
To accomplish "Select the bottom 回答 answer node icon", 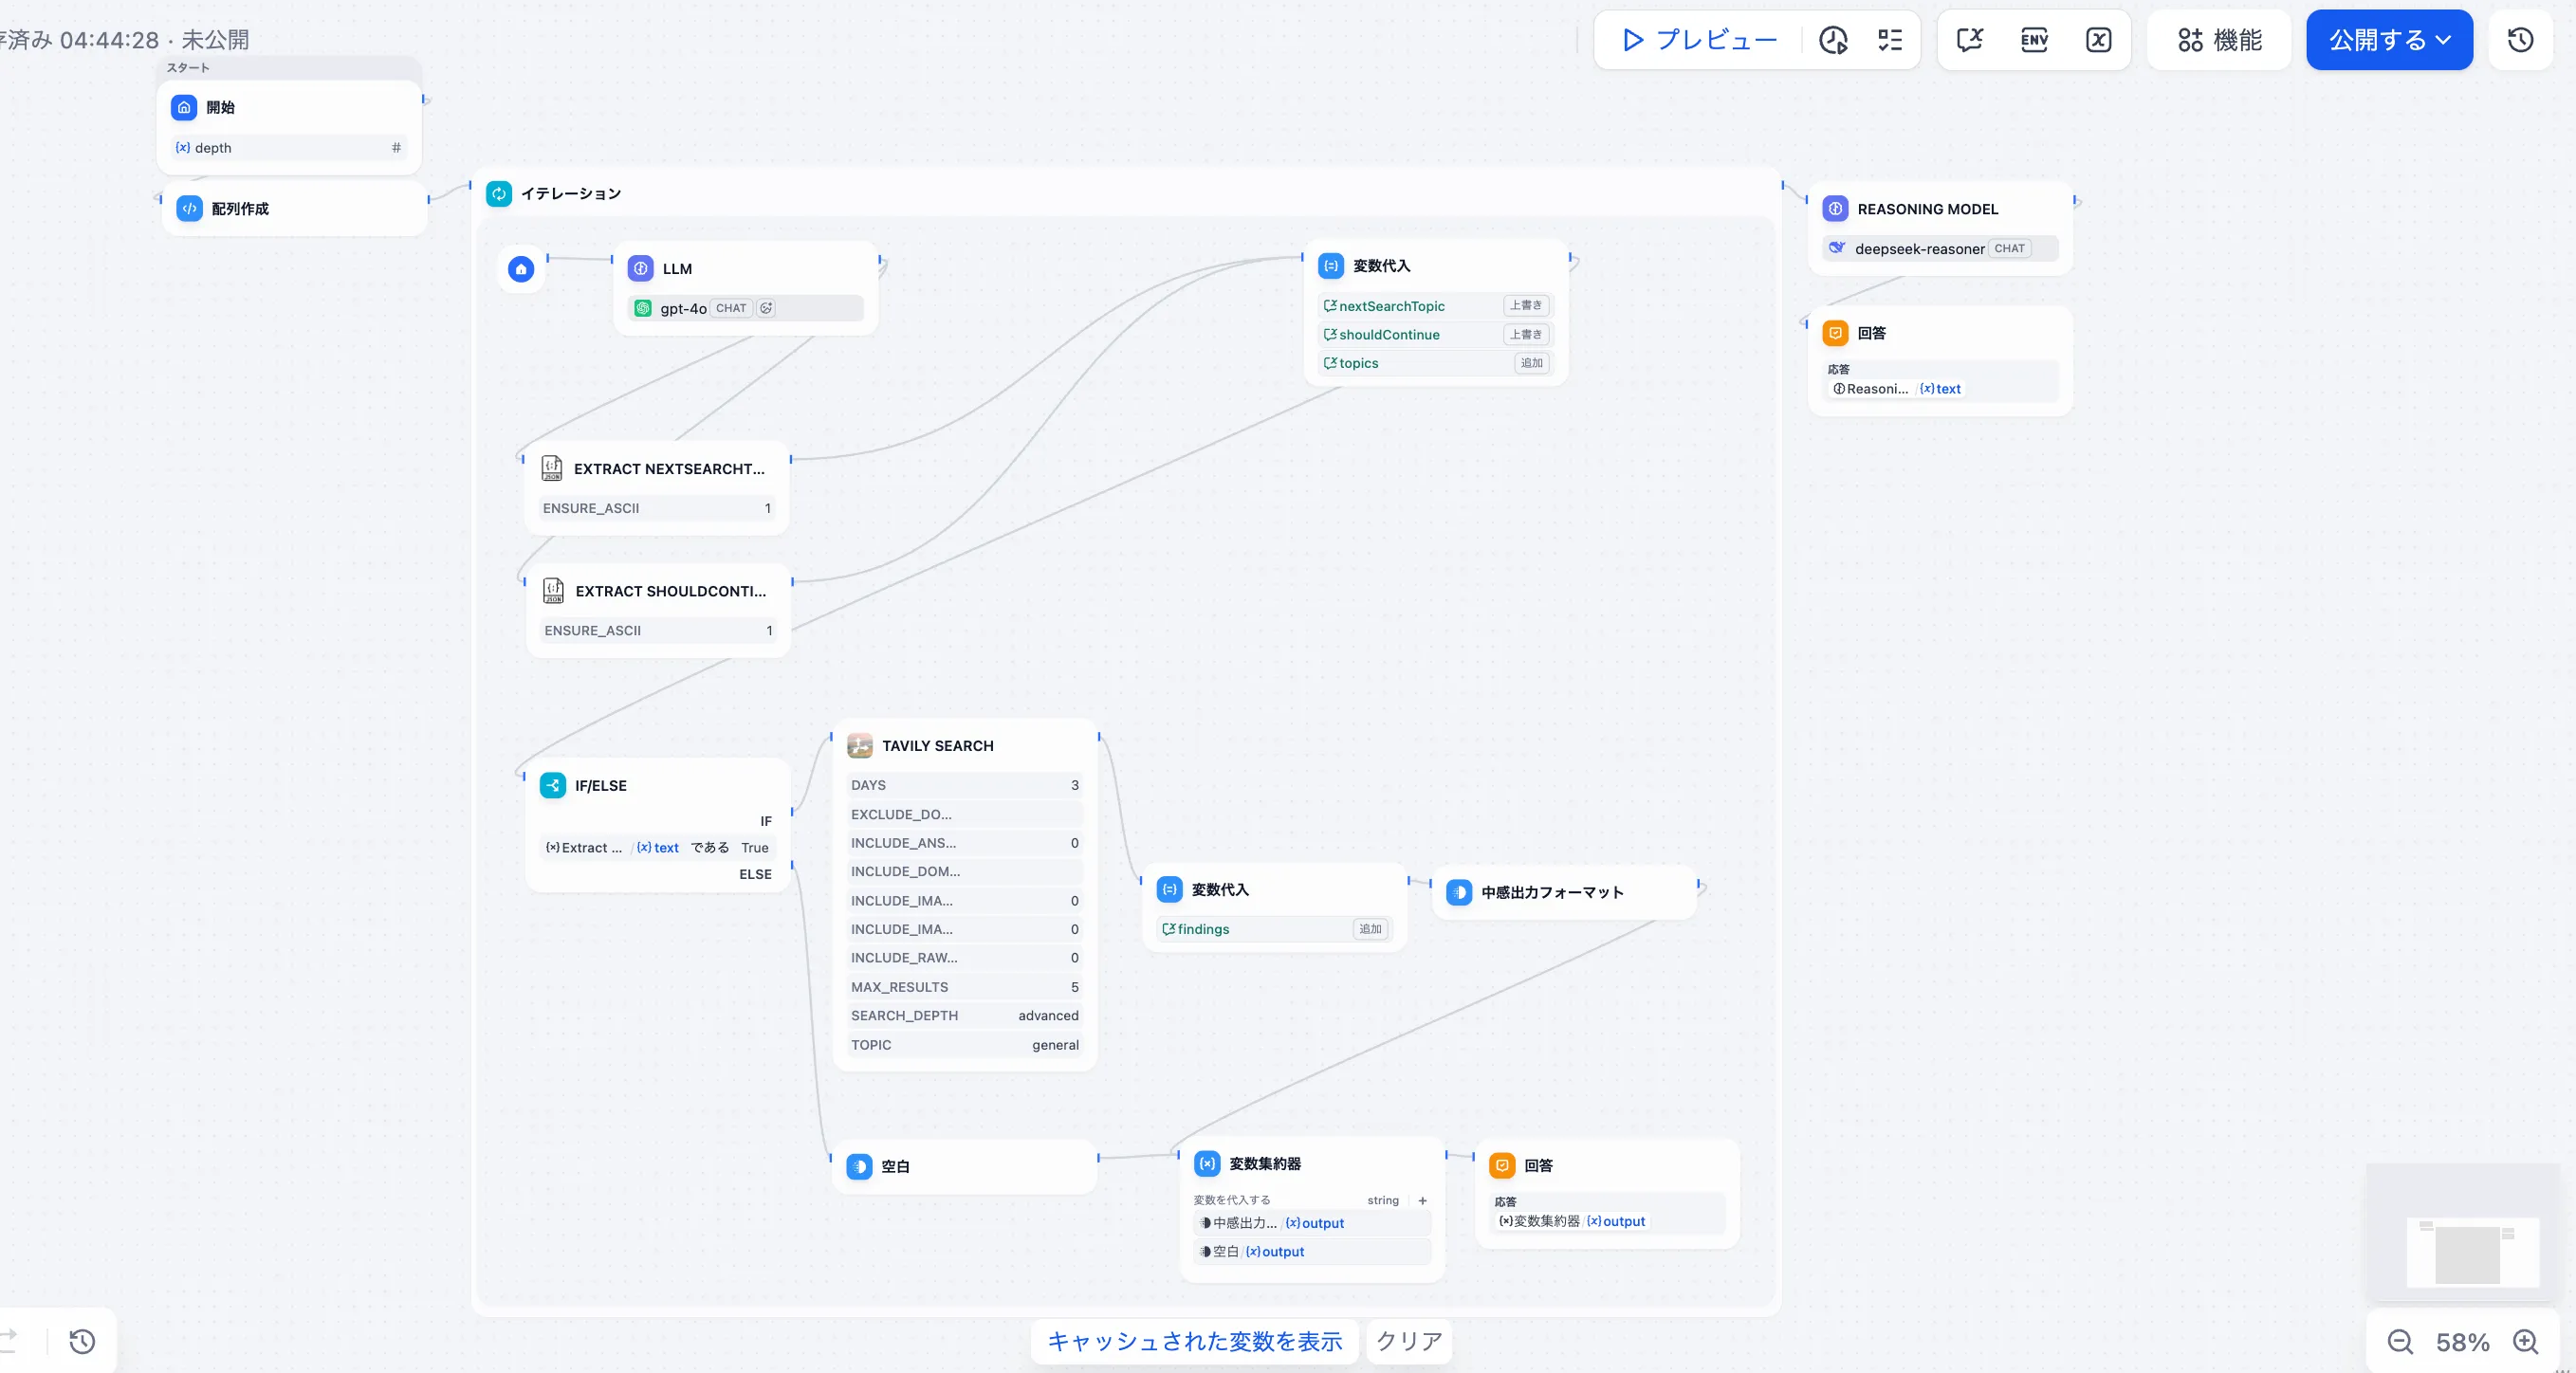I will pyautogui.click(x=1502, y=1165).
